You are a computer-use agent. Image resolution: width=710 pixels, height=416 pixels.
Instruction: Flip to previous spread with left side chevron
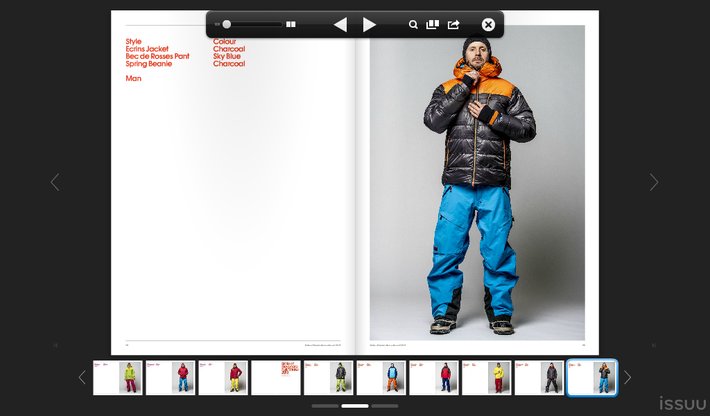coord(55,182)
